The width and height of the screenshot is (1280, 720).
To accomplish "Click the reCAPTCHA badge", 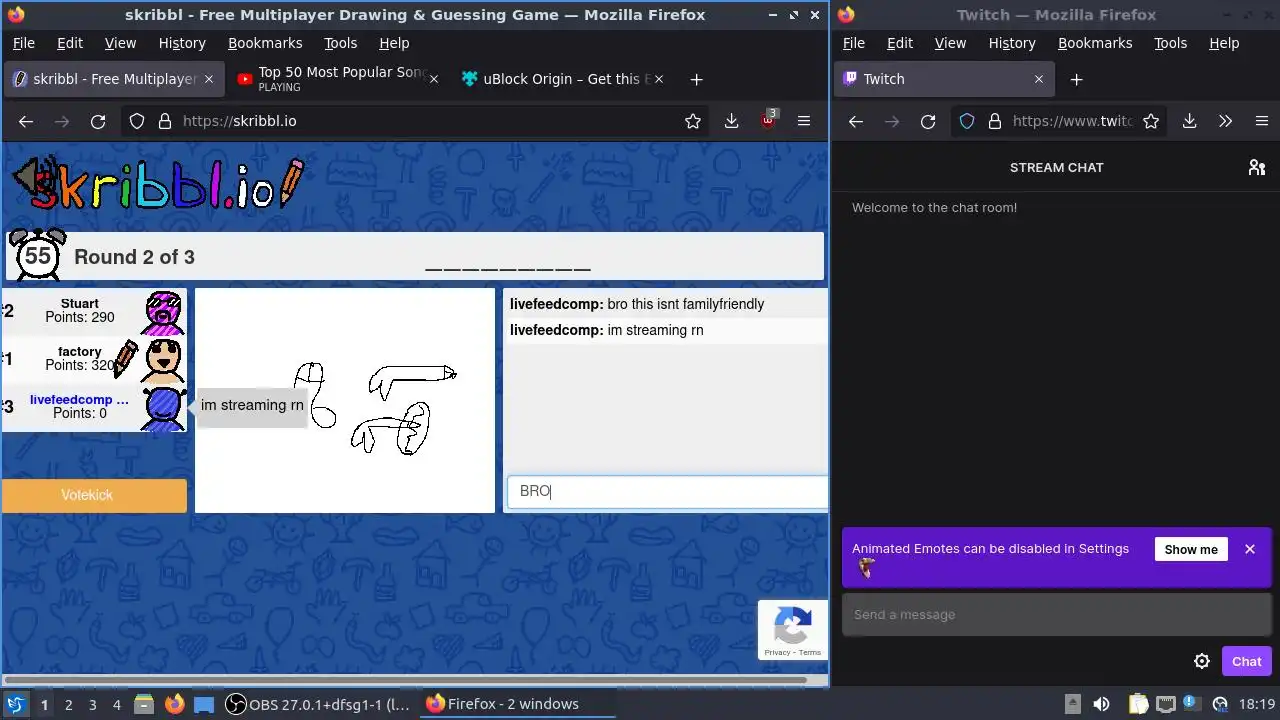I will [792, 629].
